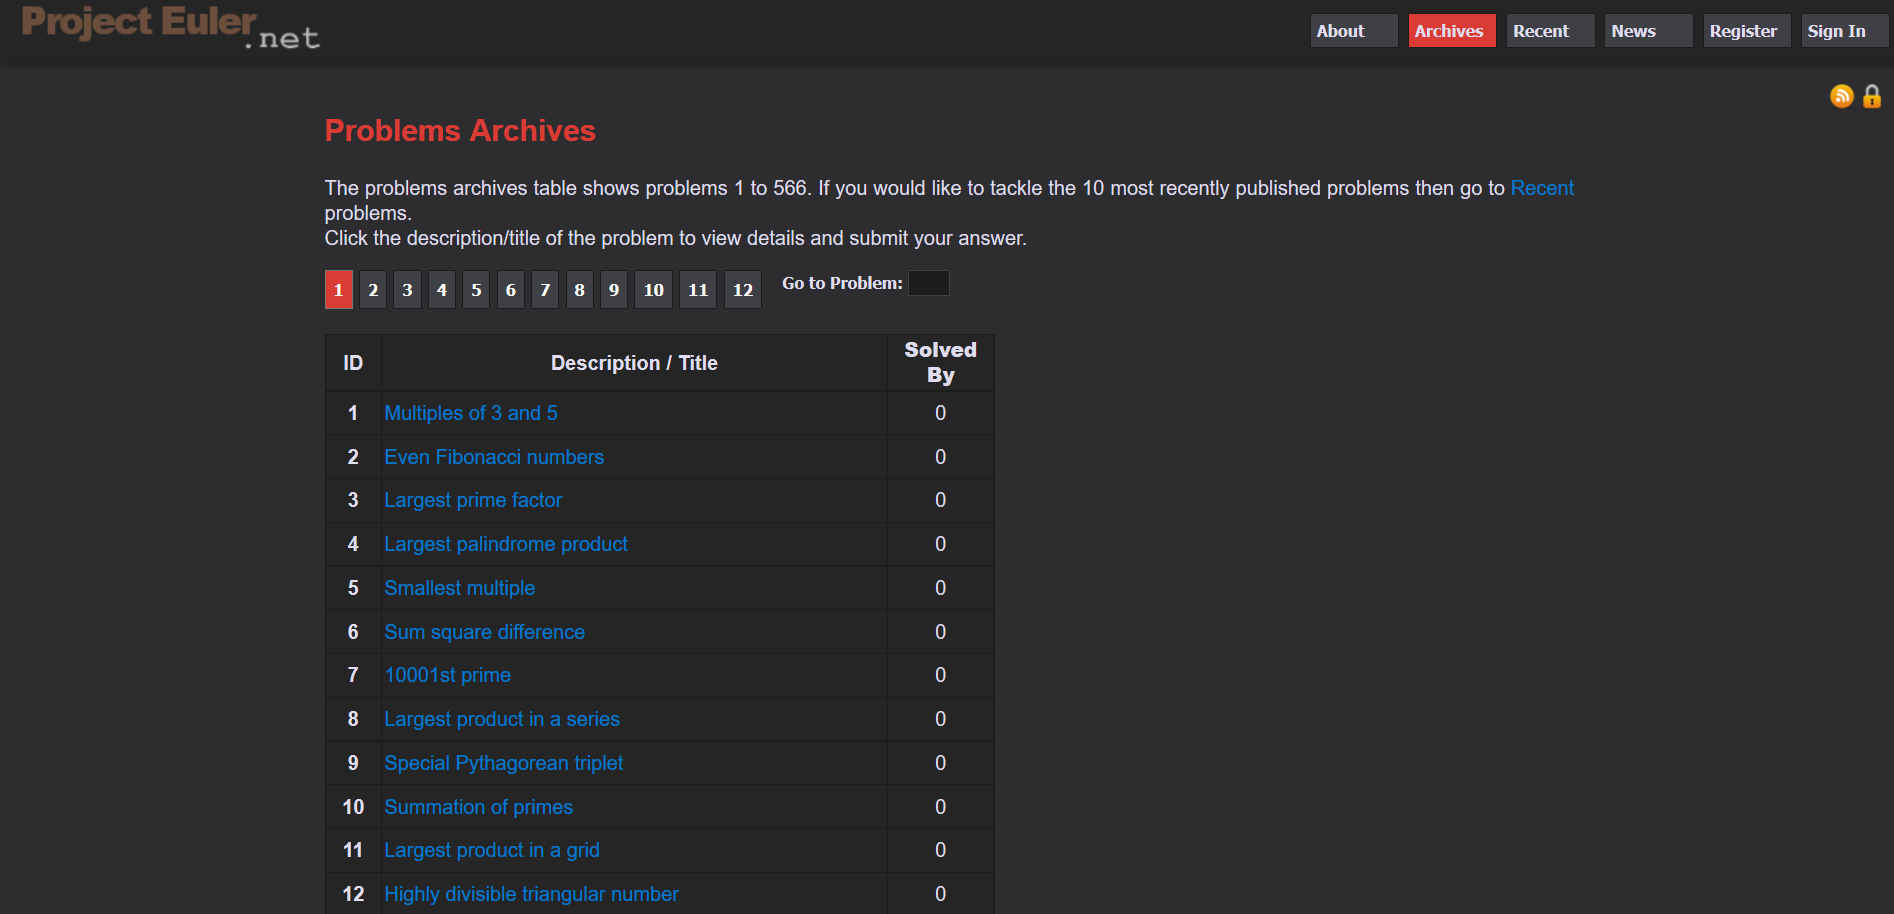The width and height of the screenshot is (1894, 914).
Task: Open Highly divisible triangular number problem
Action: (531, 894)
